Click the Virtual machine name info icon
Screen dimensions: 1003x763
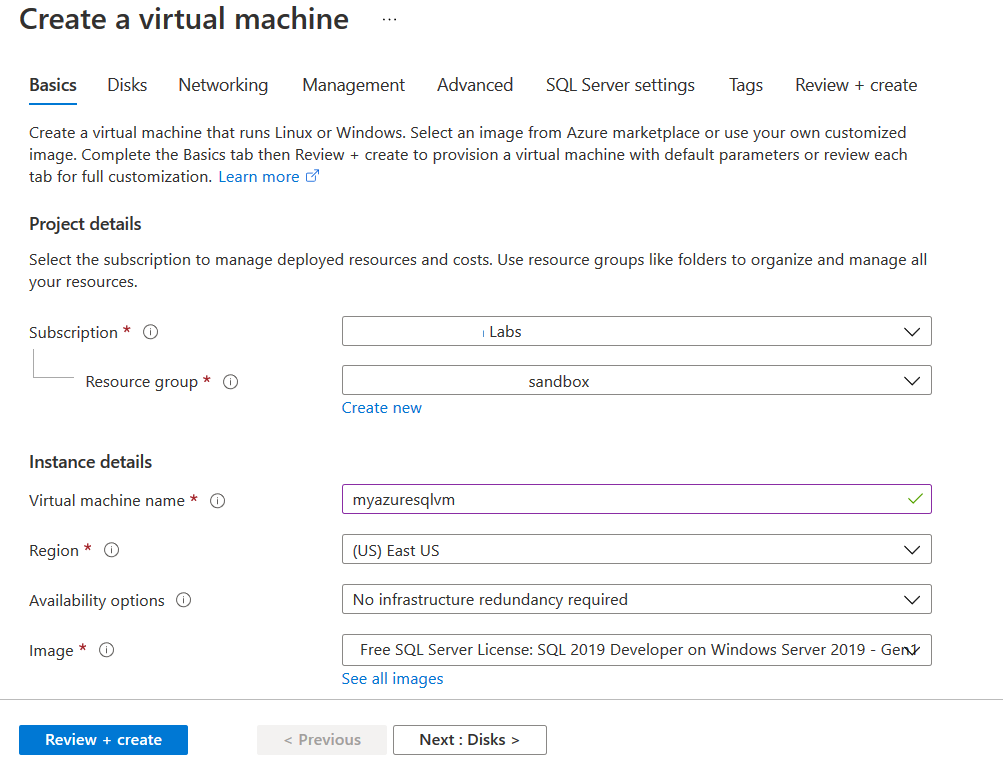[217, 501]
